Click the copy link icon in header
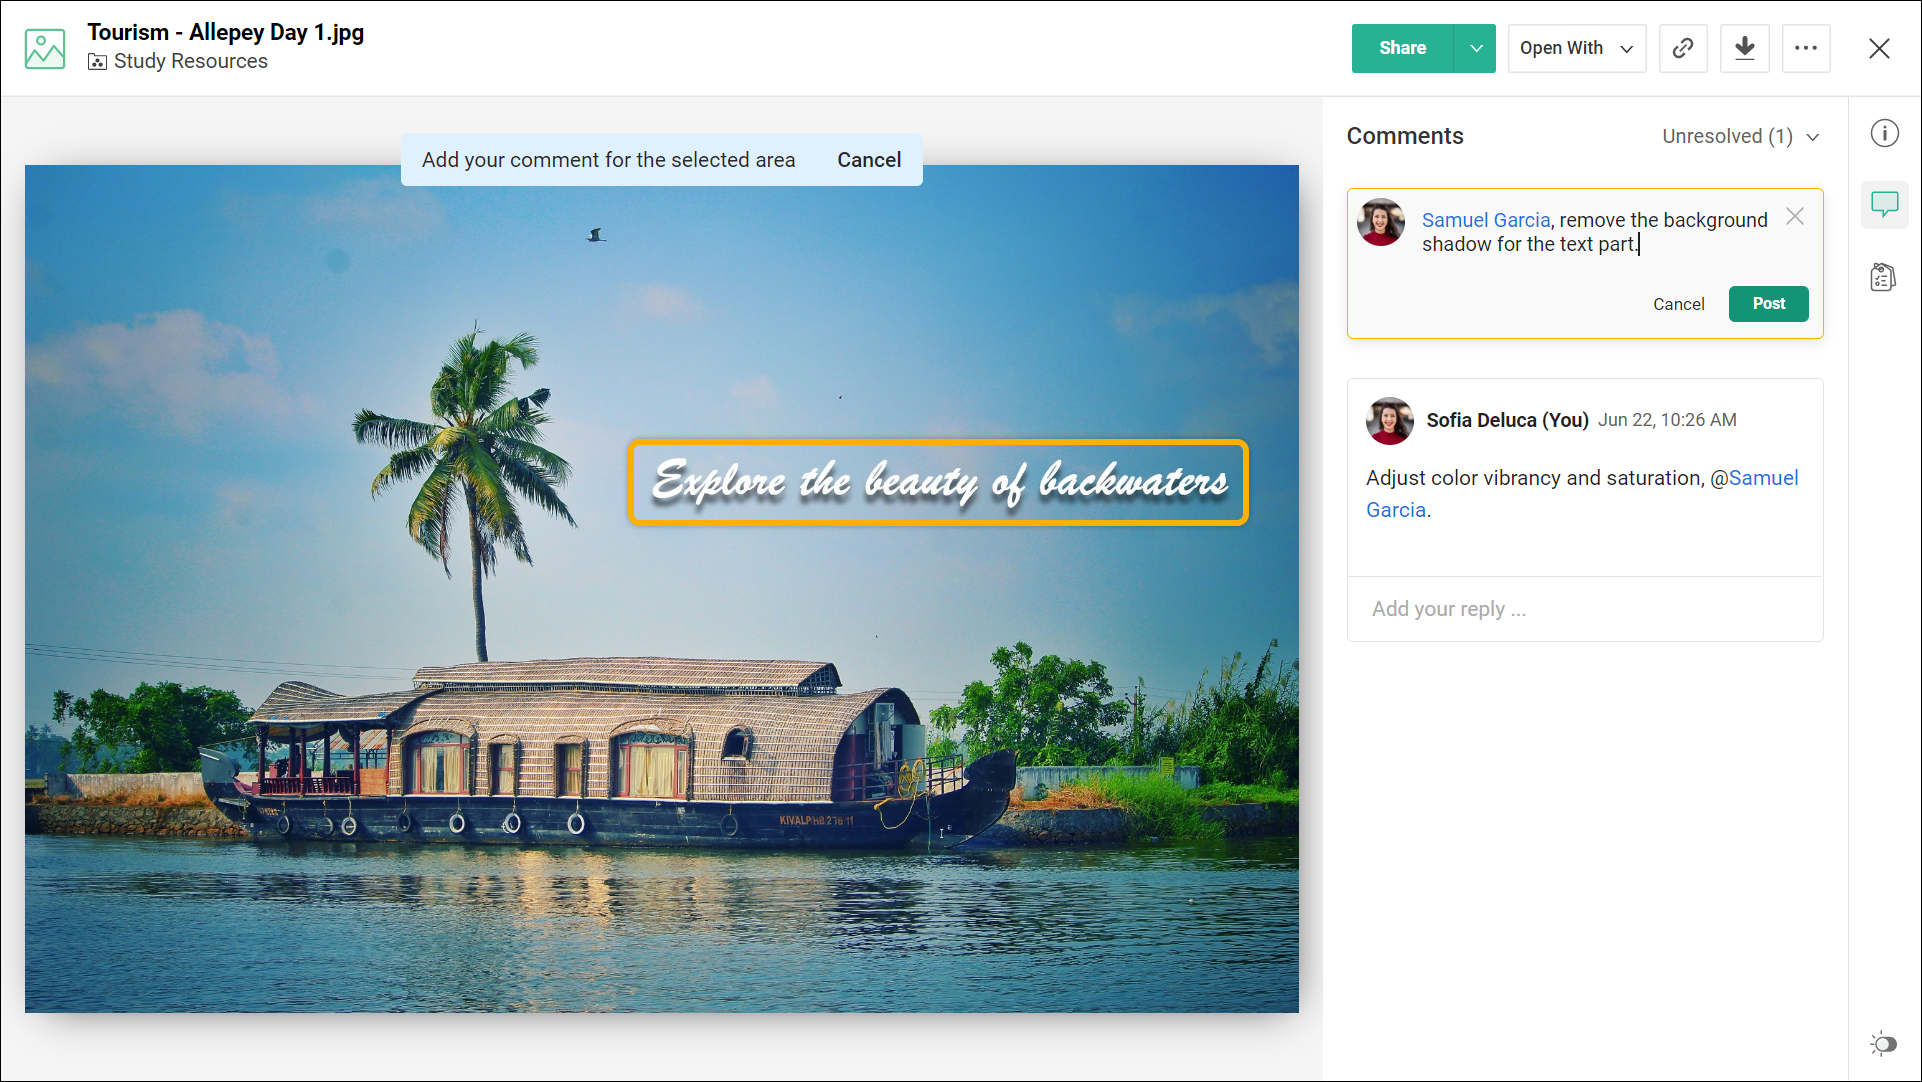Screen dimensions: 1922x1082 pyautogui.click(x=1683, y=48)
